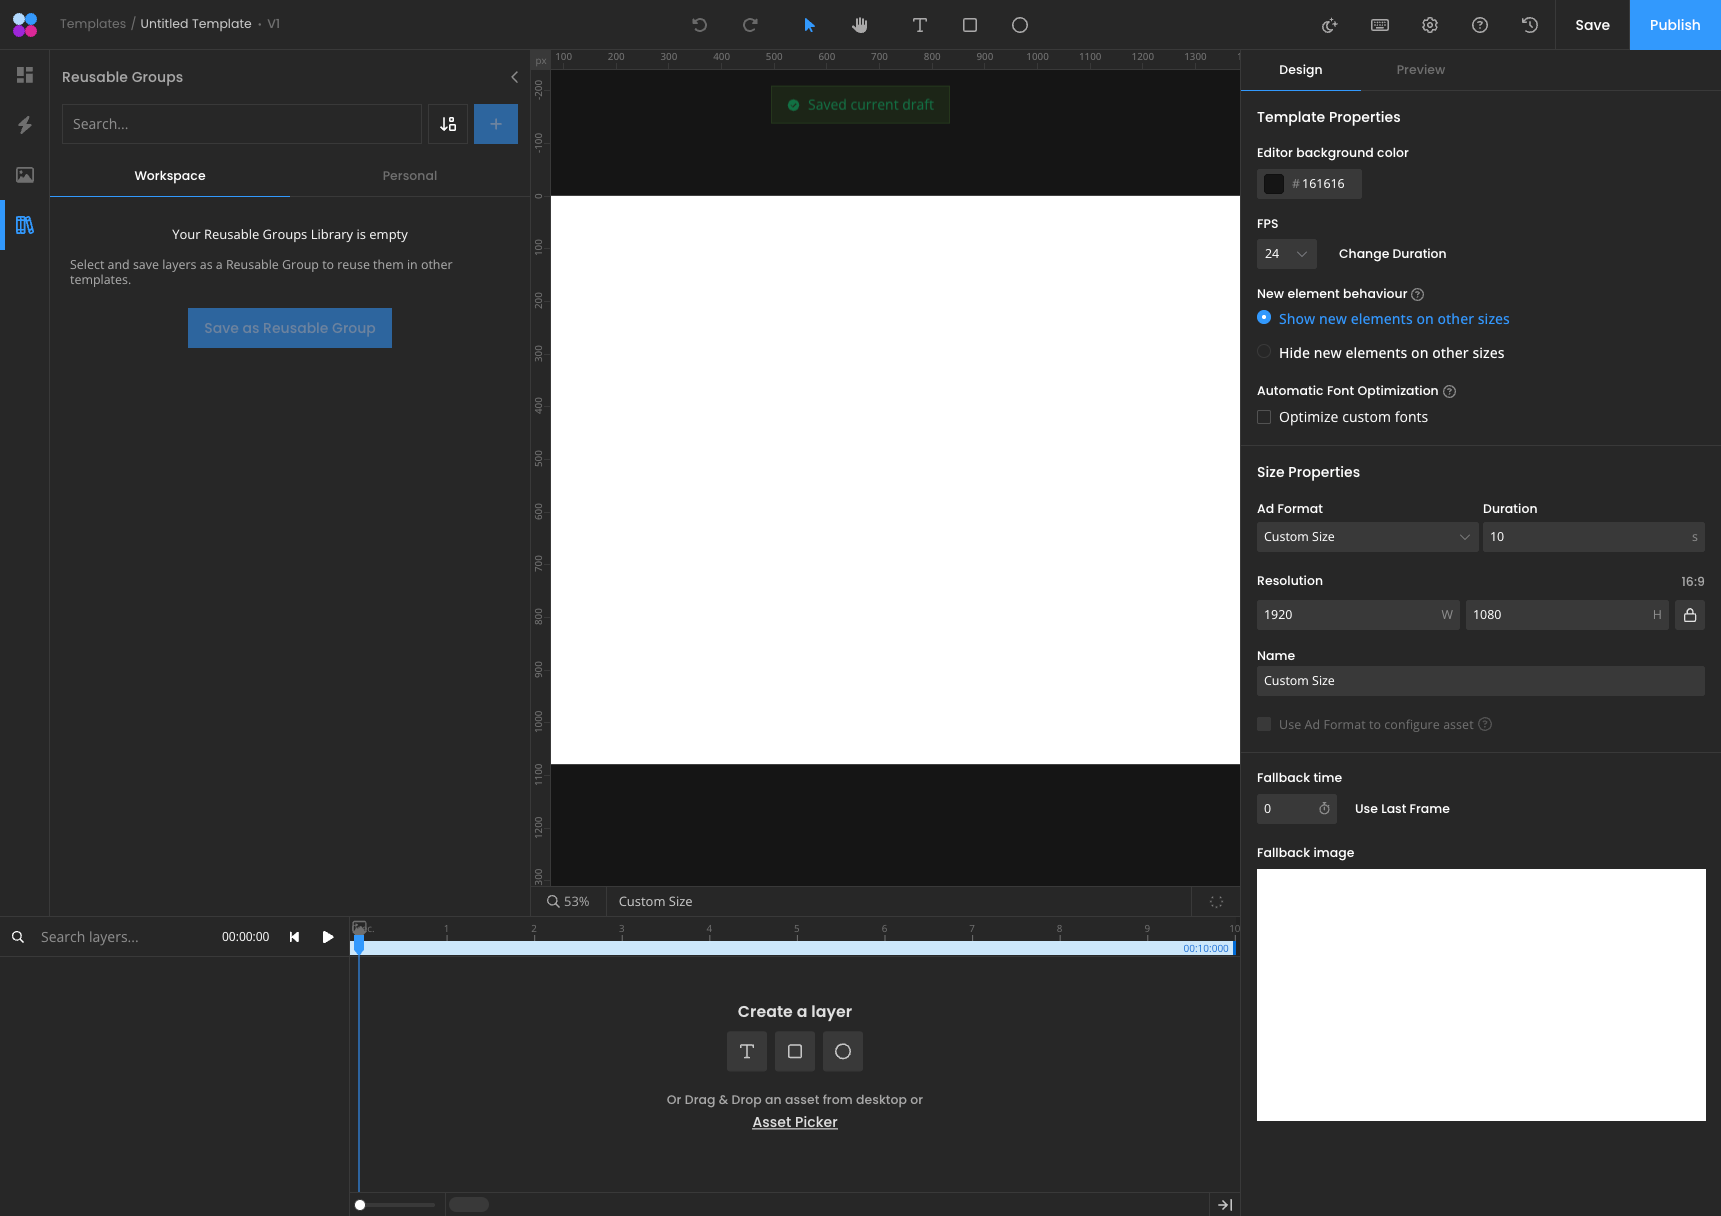
Task: Click the timeline horizontal scrollbar
Action: click(469, 1205)
